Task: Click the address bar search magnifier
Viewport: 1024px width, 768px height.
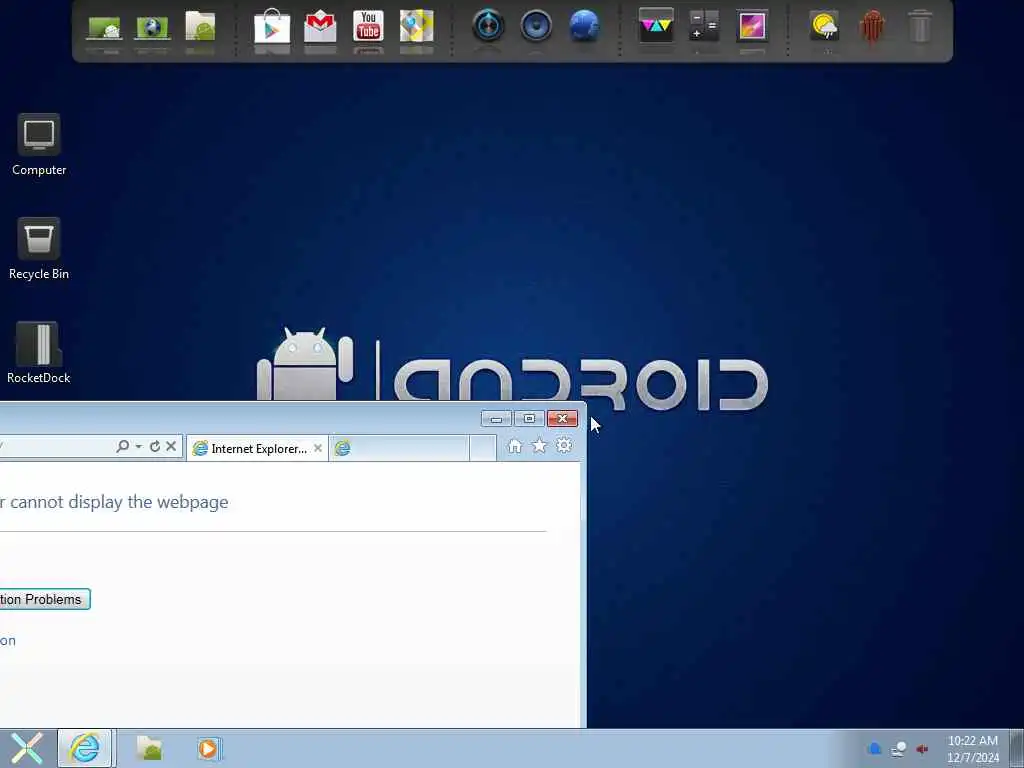Action: (x=122, y=446)
